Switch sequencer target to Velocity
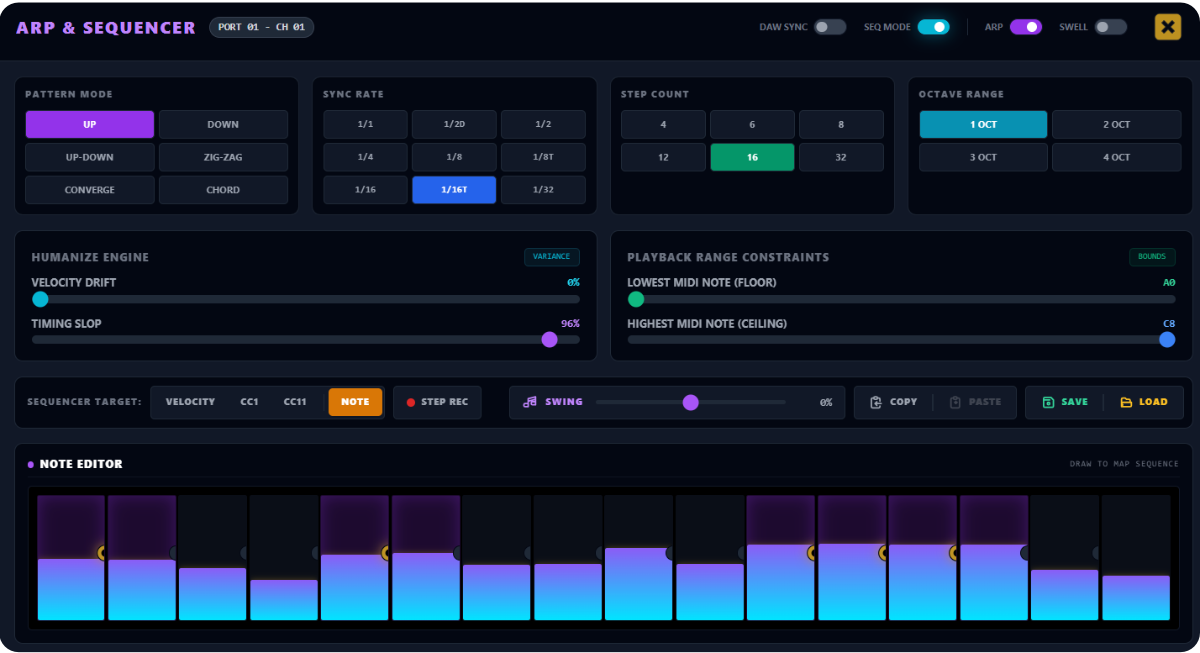 pos(190,402)
